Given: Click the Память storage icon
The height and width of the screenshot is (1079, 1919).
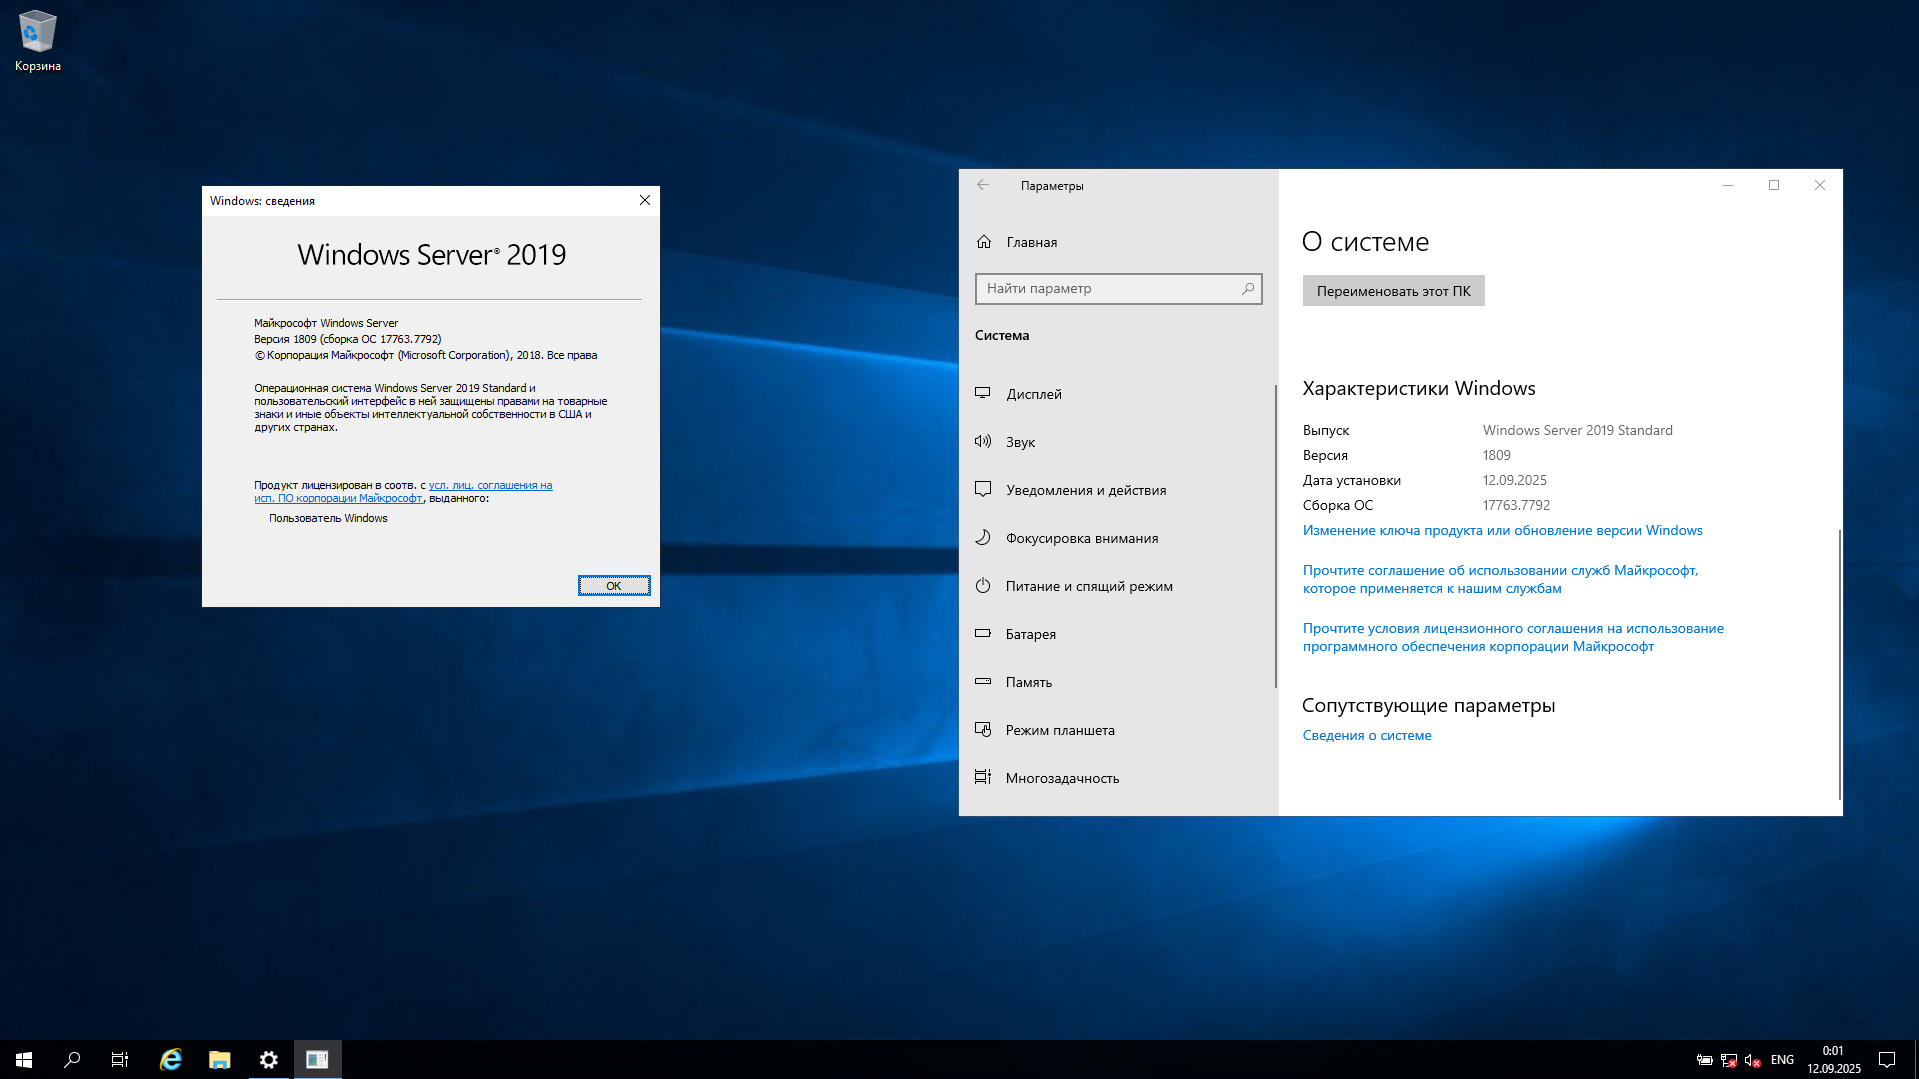Looking at the screenshot, I should 983,681.
